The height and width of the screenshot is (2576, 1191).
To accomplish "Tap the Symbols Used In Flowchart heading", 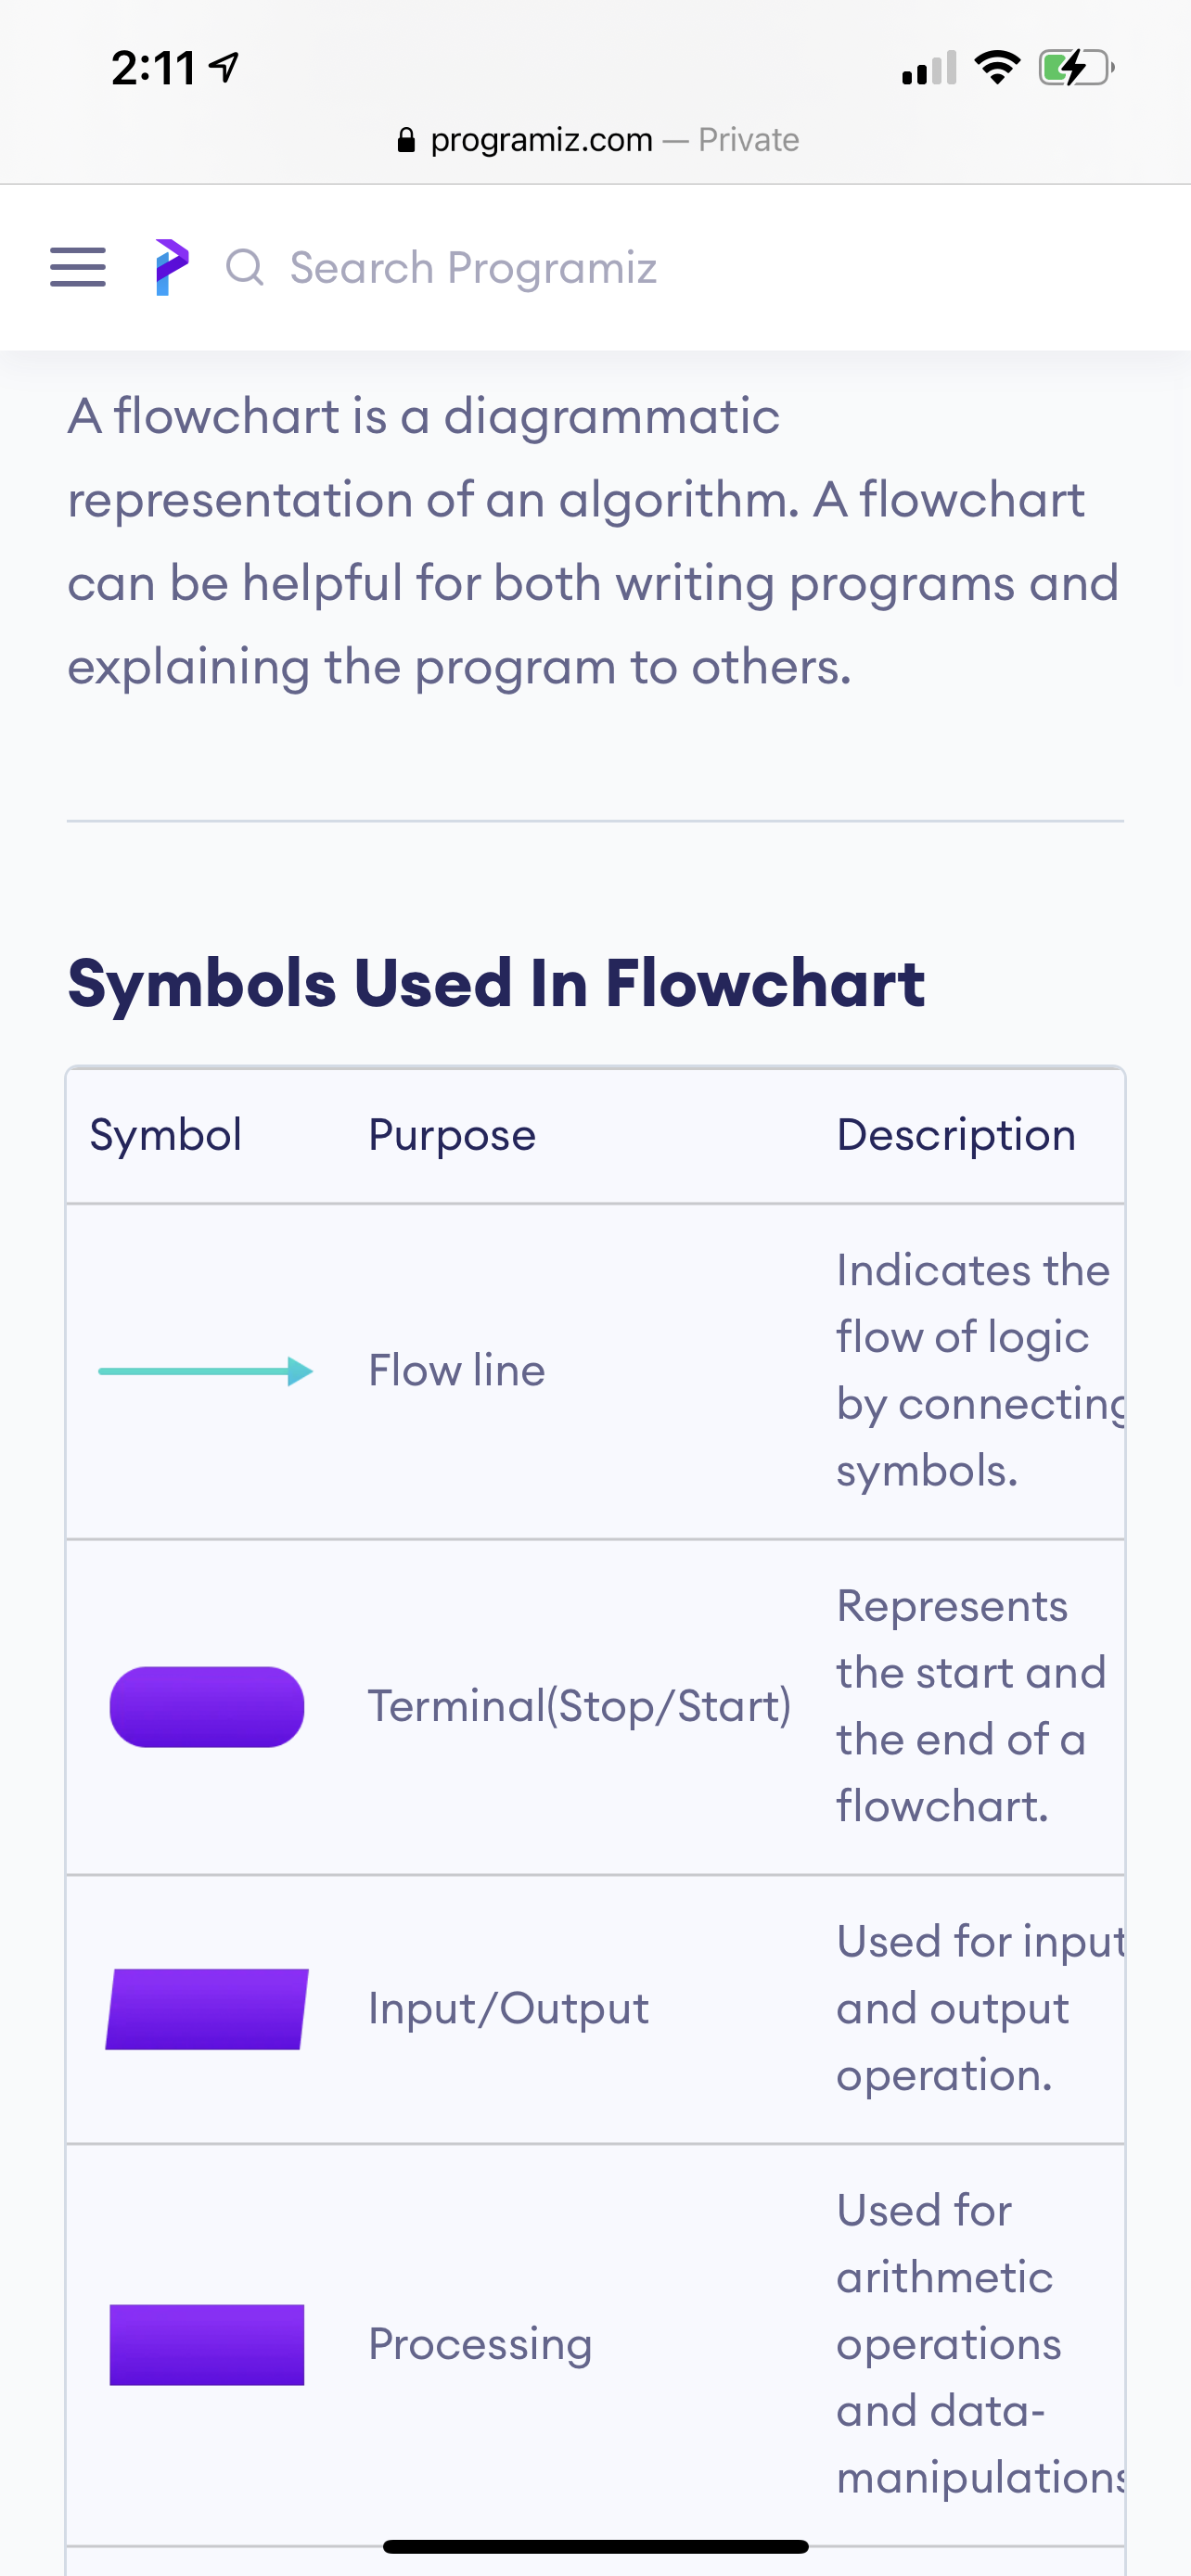I will [x=496, y=983].
